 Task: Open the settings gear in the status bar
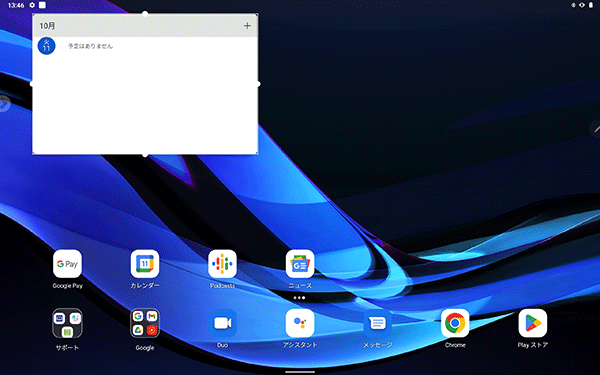[32, 5]
